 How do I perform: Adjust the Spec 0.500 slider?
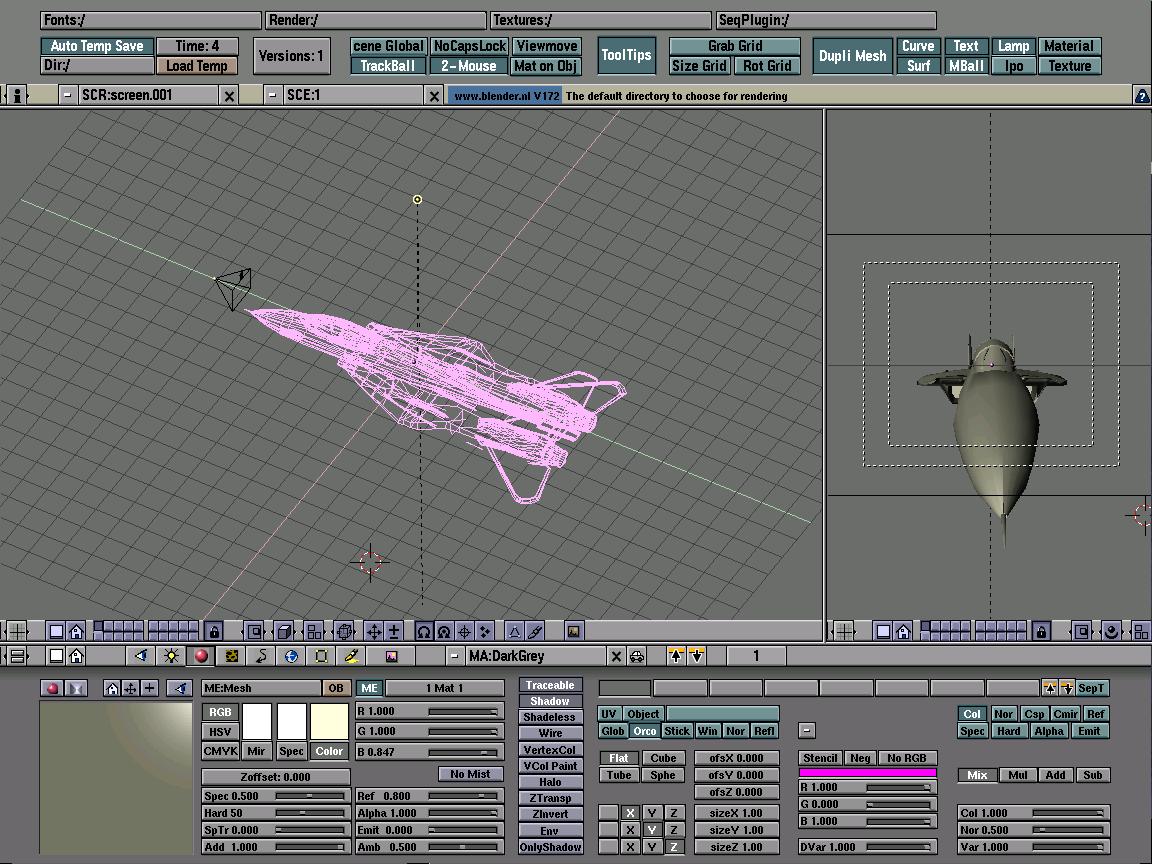click(x=276, y=796)
